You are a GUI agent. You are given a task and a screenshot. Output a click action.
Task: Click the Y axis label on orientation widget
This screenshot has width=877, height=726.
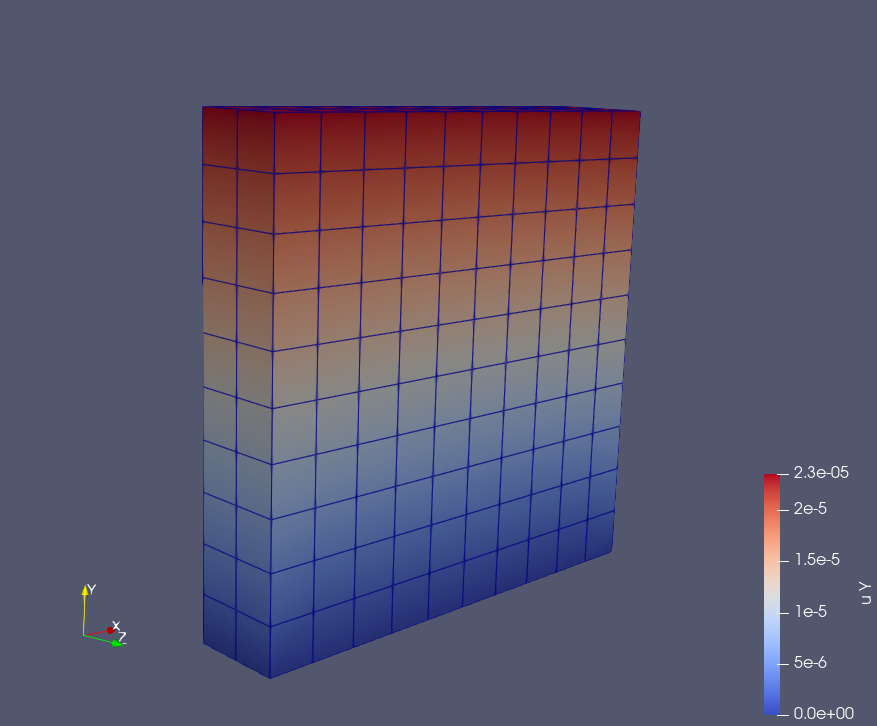(x=92, y=589)
